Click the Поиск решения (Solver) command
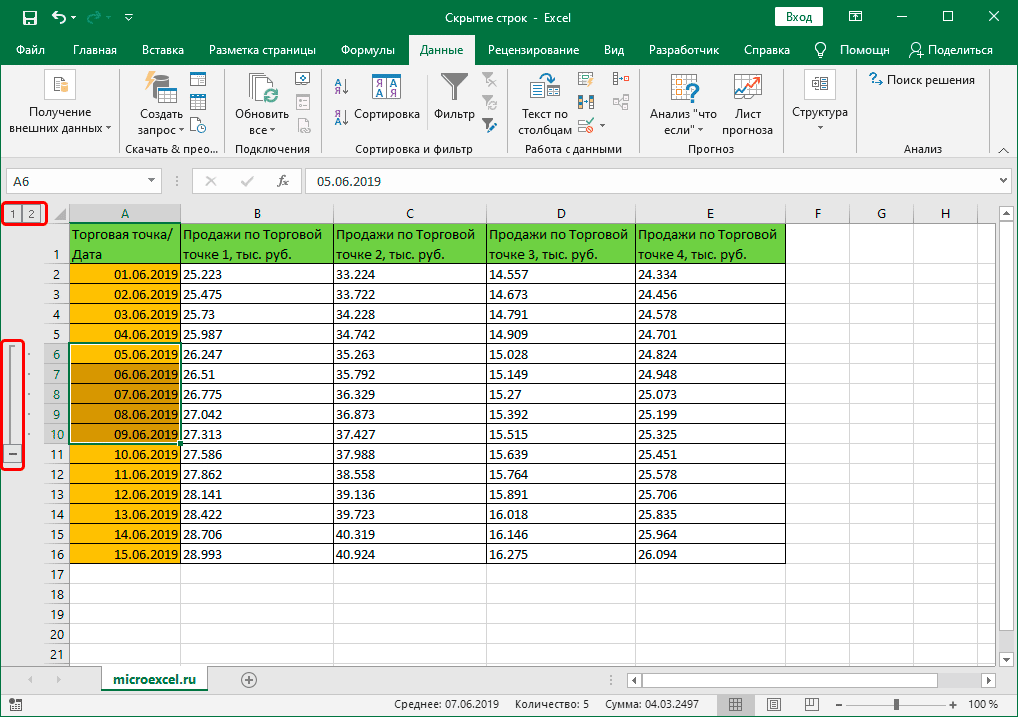The width and height of the screenshot is (1018, 717). pos(920,80)
